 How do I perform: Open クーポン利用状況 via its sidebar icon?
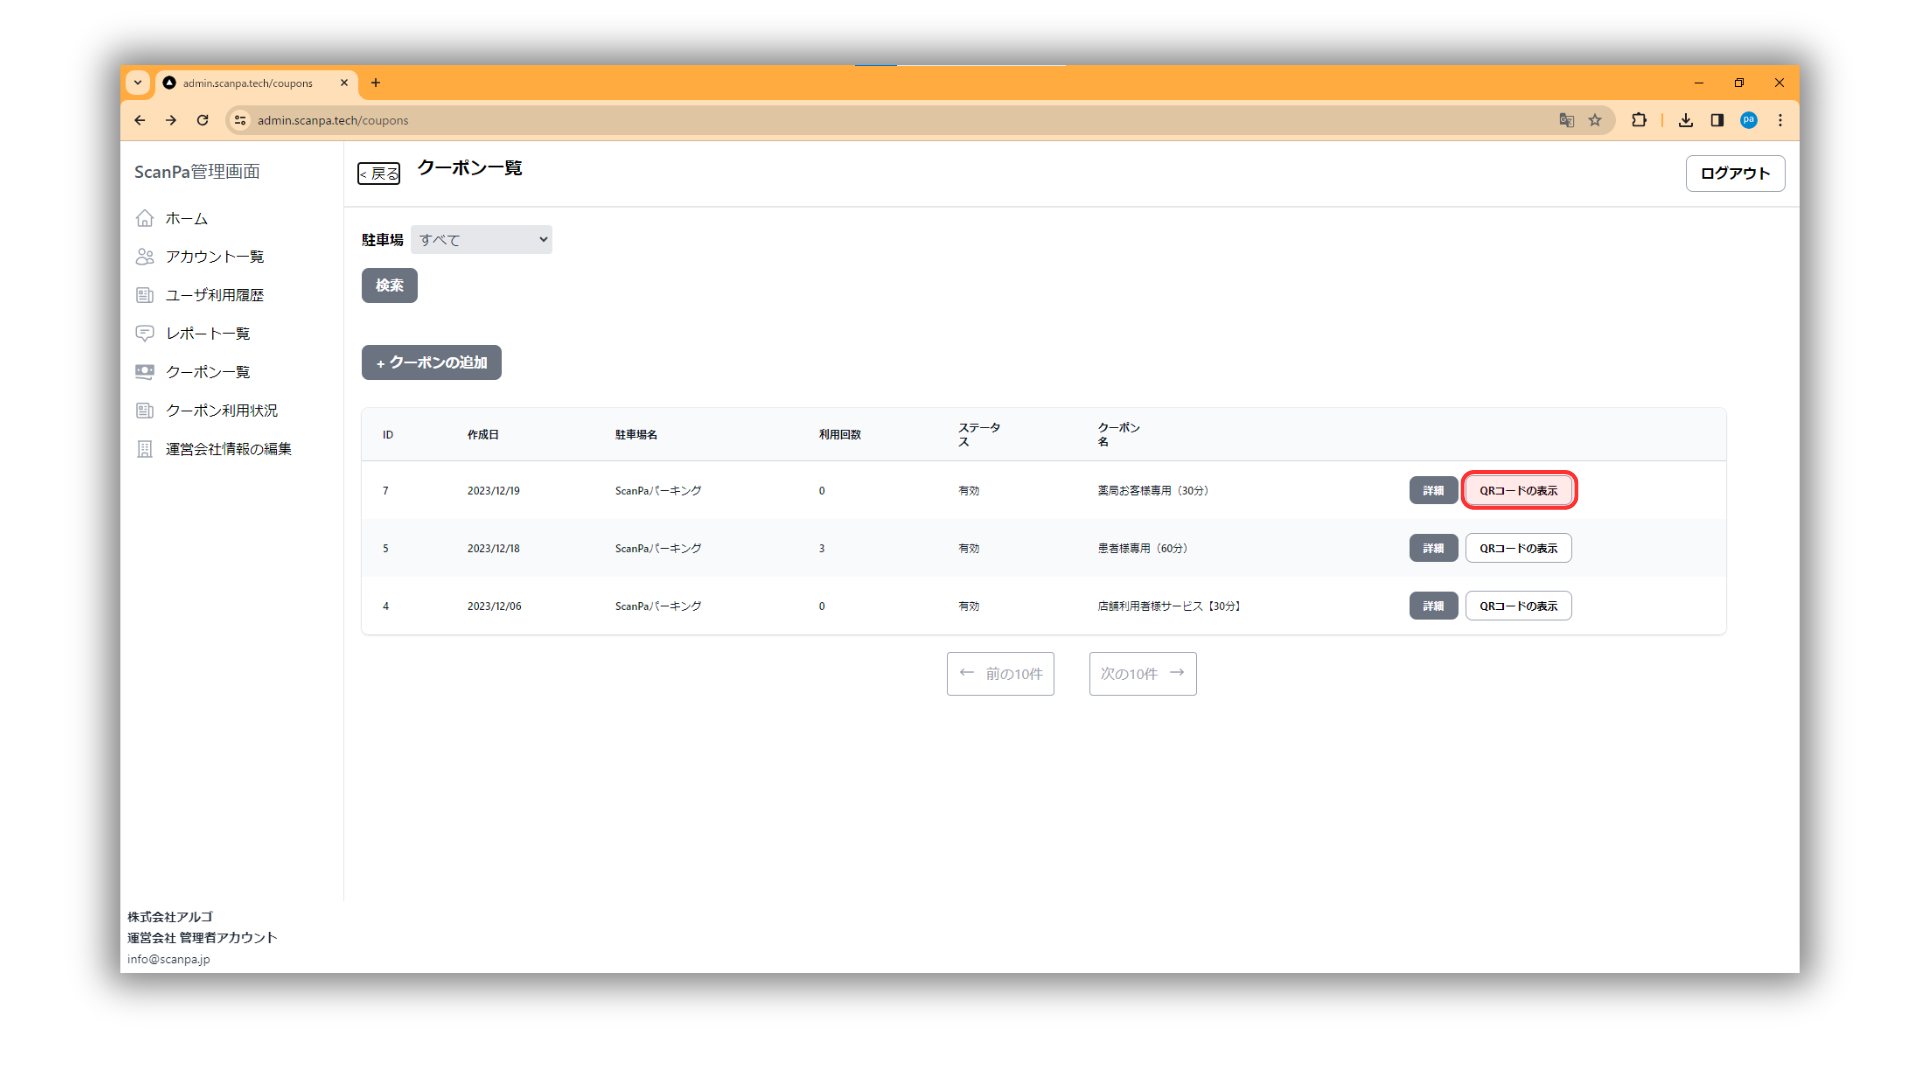click(x=145, y=410)
